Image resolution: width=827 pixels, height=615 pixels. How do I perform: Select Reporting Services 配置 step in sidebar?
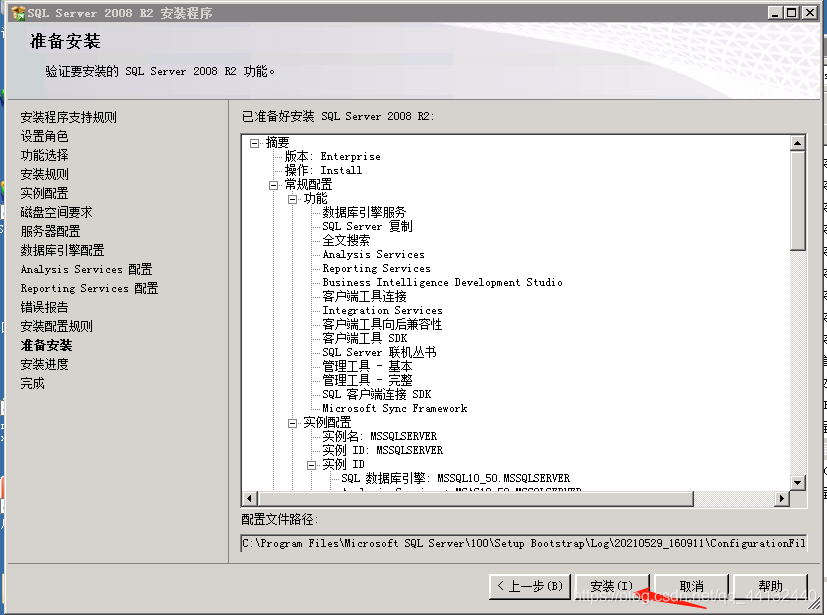(89, 288)
